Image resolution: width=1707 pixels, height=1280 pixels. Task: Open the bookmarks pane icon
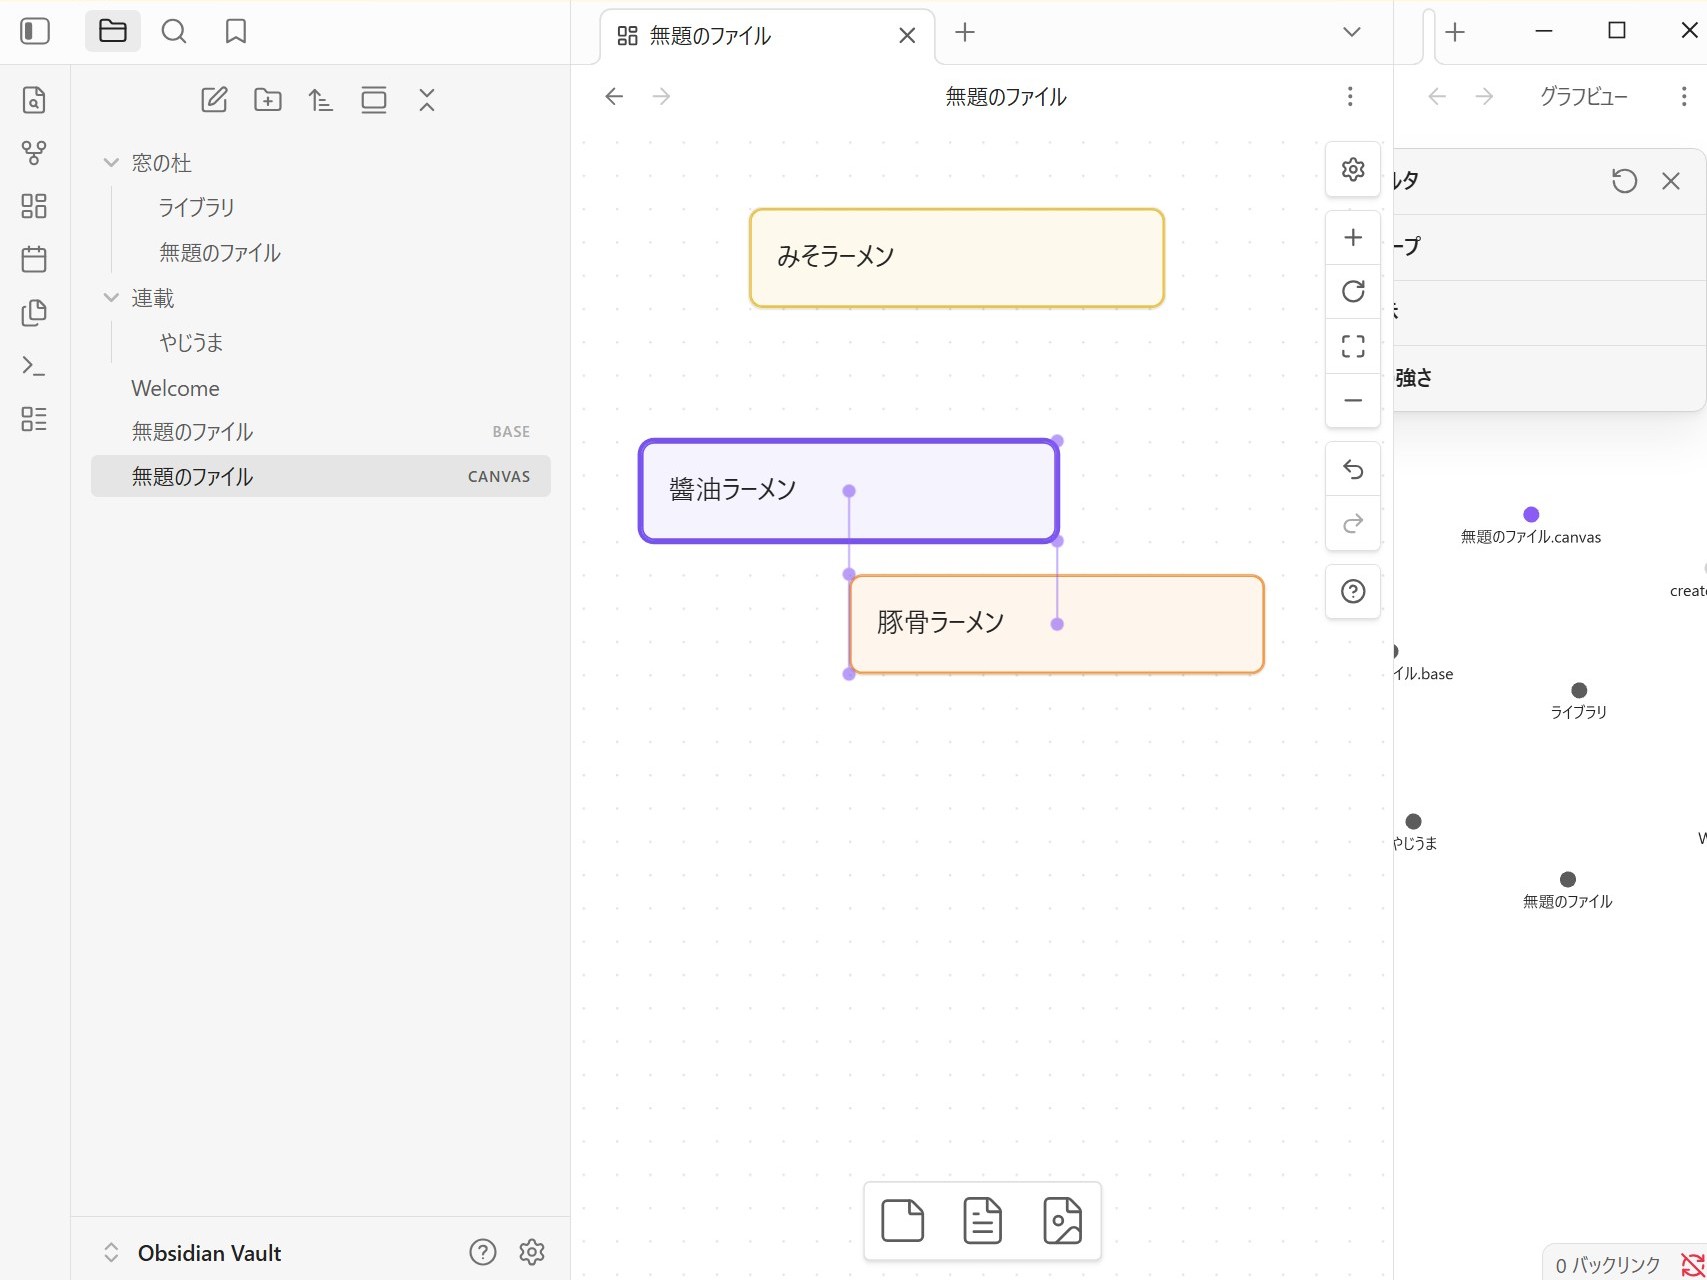point(236,32)
